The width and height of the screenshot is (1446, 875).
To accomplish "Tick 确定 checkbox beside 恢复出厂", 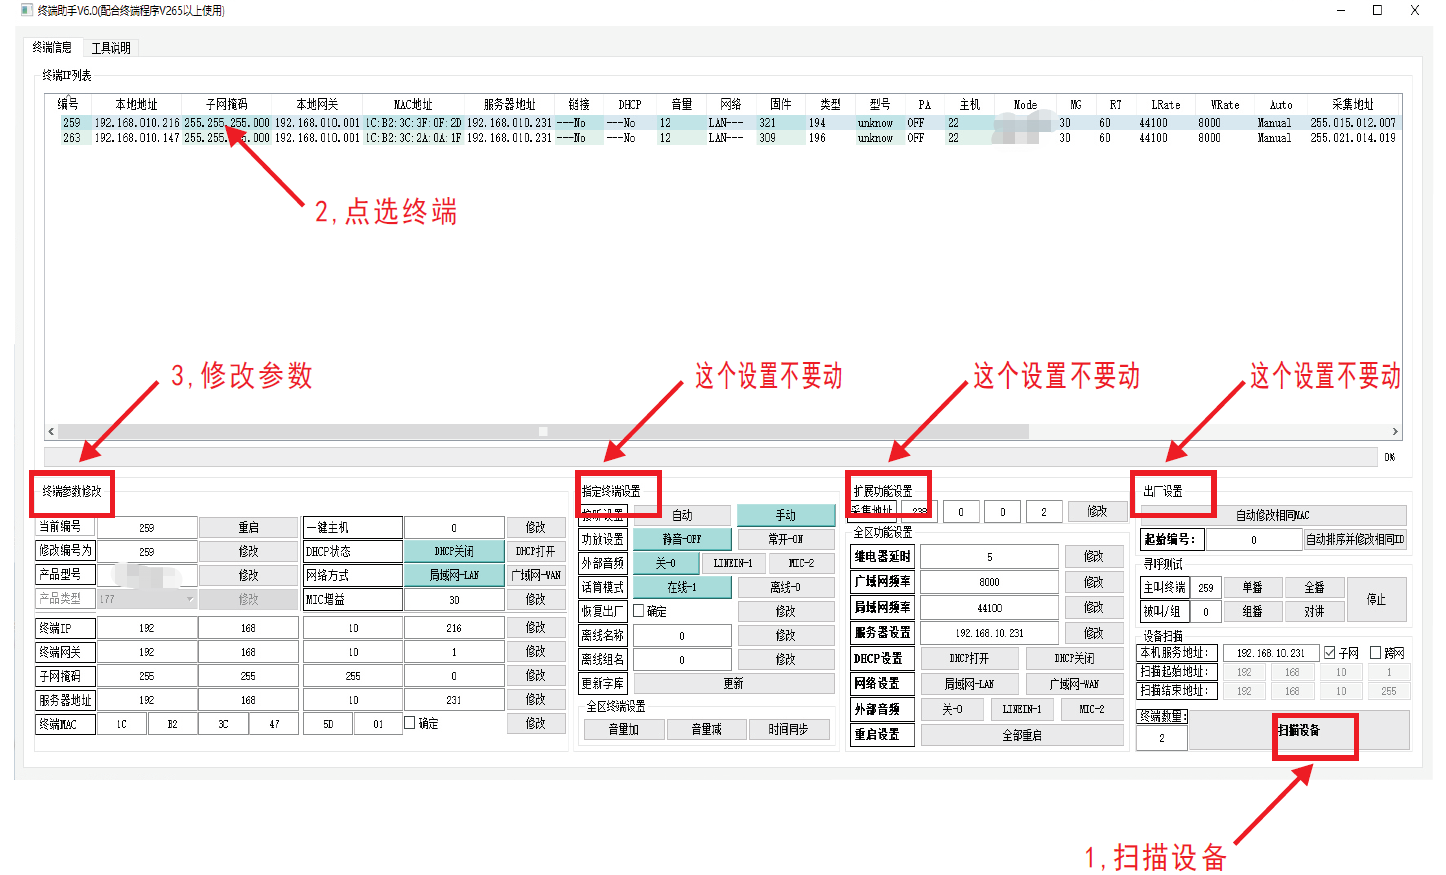I will click(x=639, y=611).
